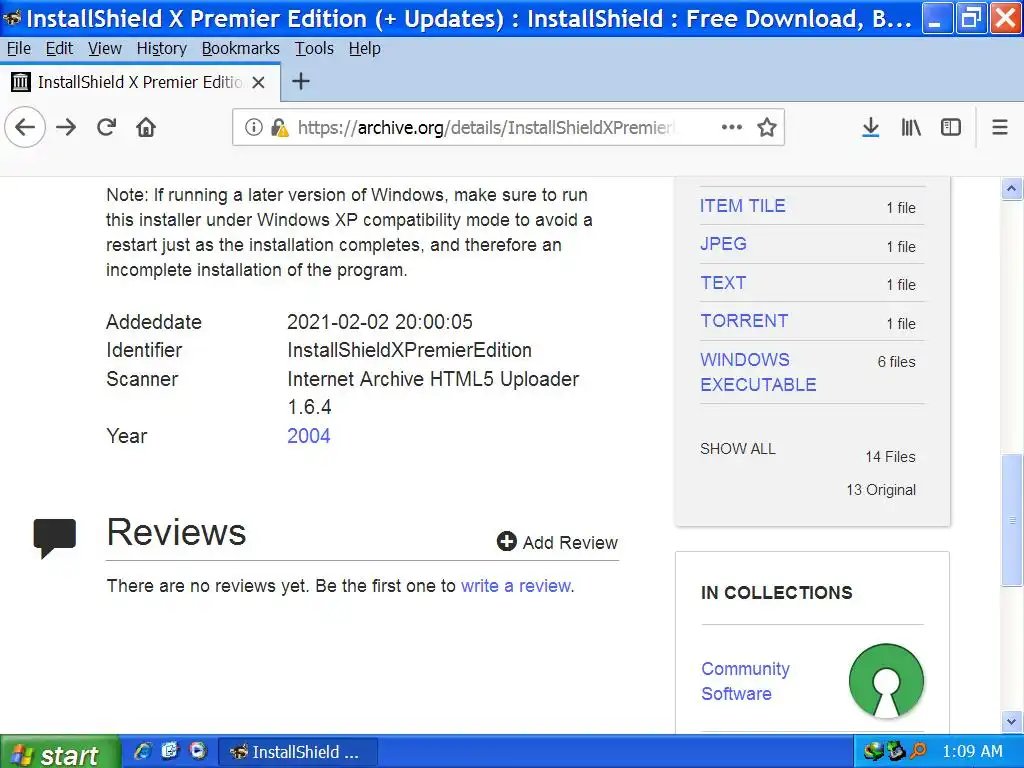This screenshot has height=768, width=1024.
Task: Open page actions three-dot menu
Action: [x=731, y=127]
